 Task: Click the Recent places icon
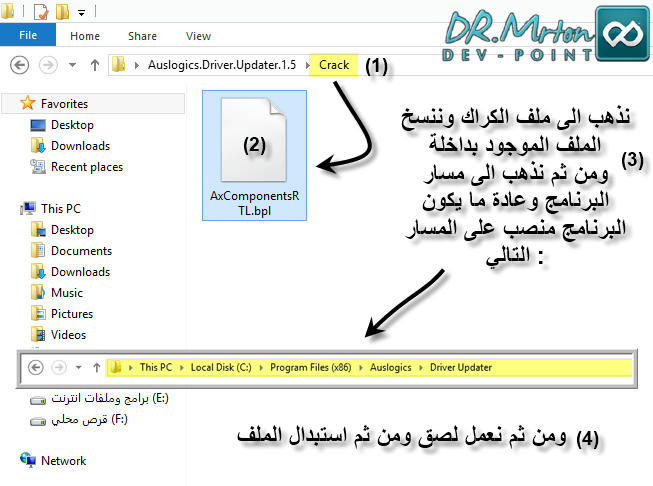tap(38, 167)
